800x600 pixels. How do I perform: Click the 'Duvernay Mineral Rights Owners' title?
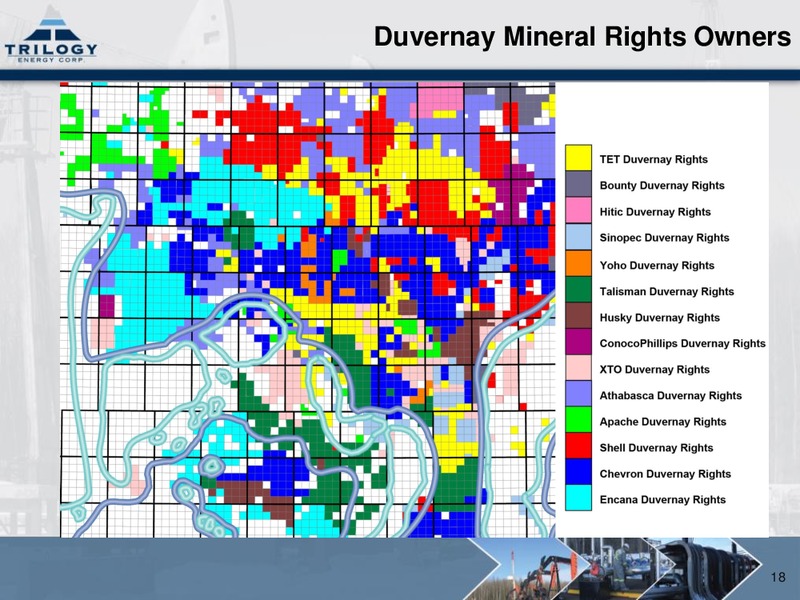pyautogui.click(x=582, y=37)
